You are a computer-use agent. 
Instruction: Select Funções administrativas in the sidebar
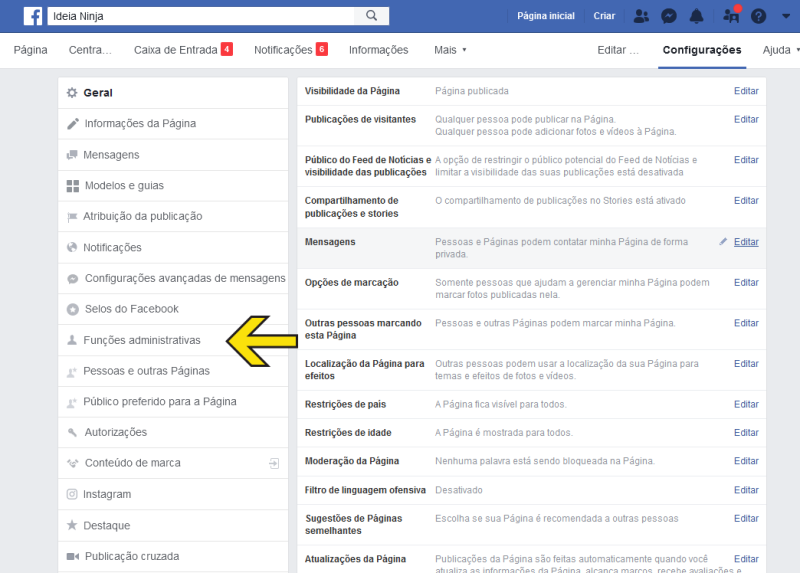[x=141, y=340]
